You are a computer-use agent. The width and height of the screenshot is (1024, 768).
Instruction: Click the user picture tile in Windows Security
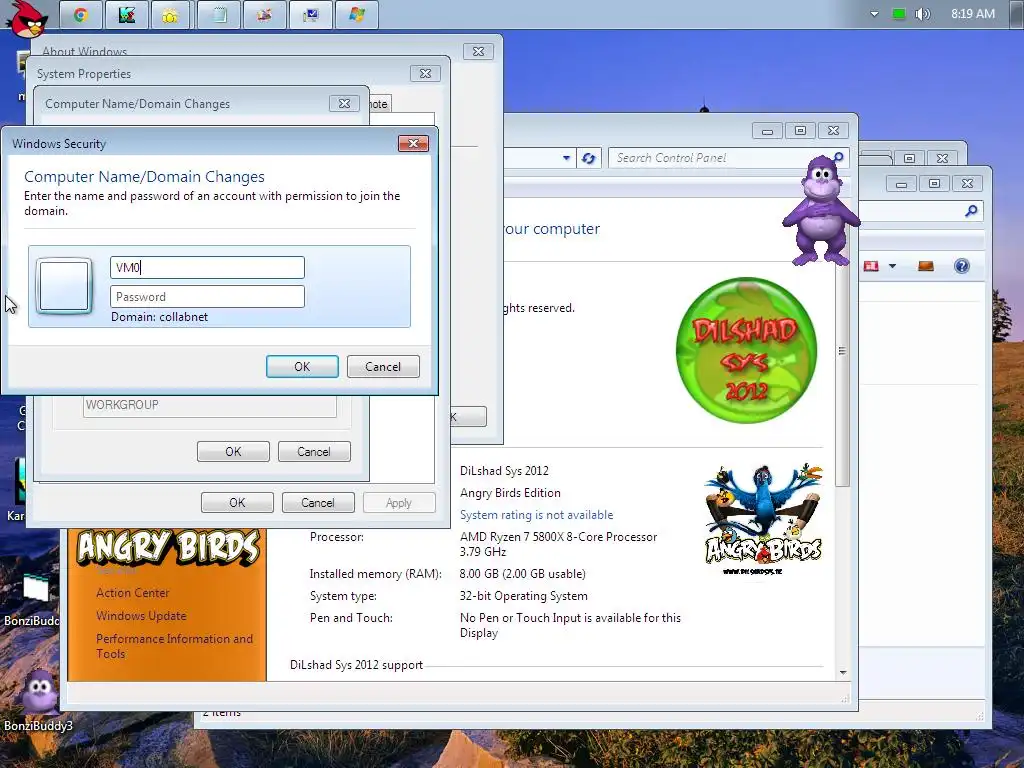pos(64,286)
